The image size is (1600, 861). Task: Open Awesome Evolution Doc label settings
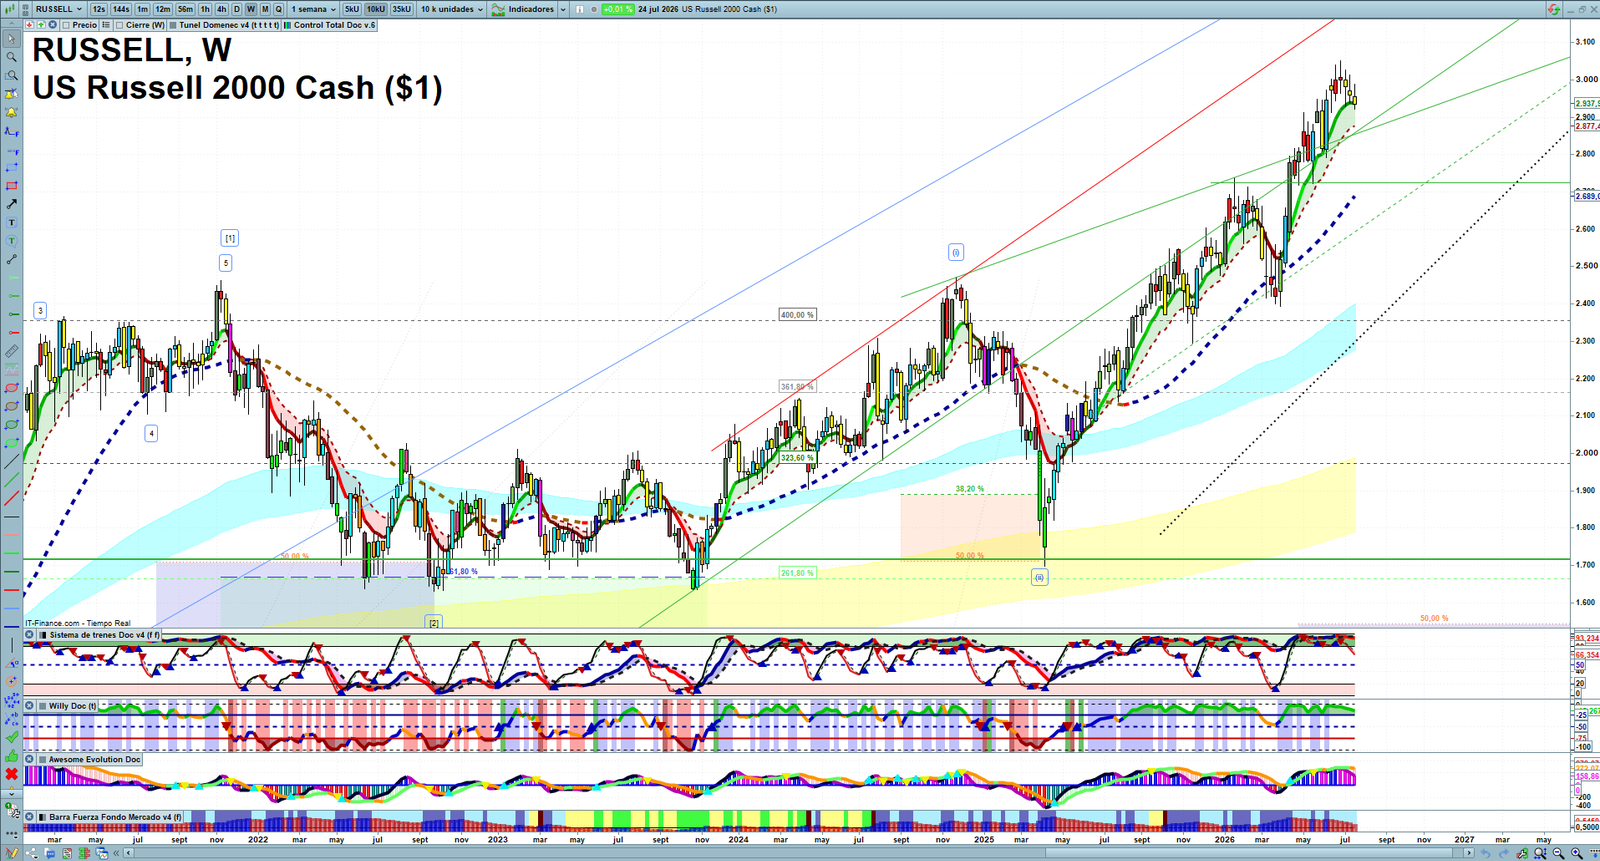[94, 759]
